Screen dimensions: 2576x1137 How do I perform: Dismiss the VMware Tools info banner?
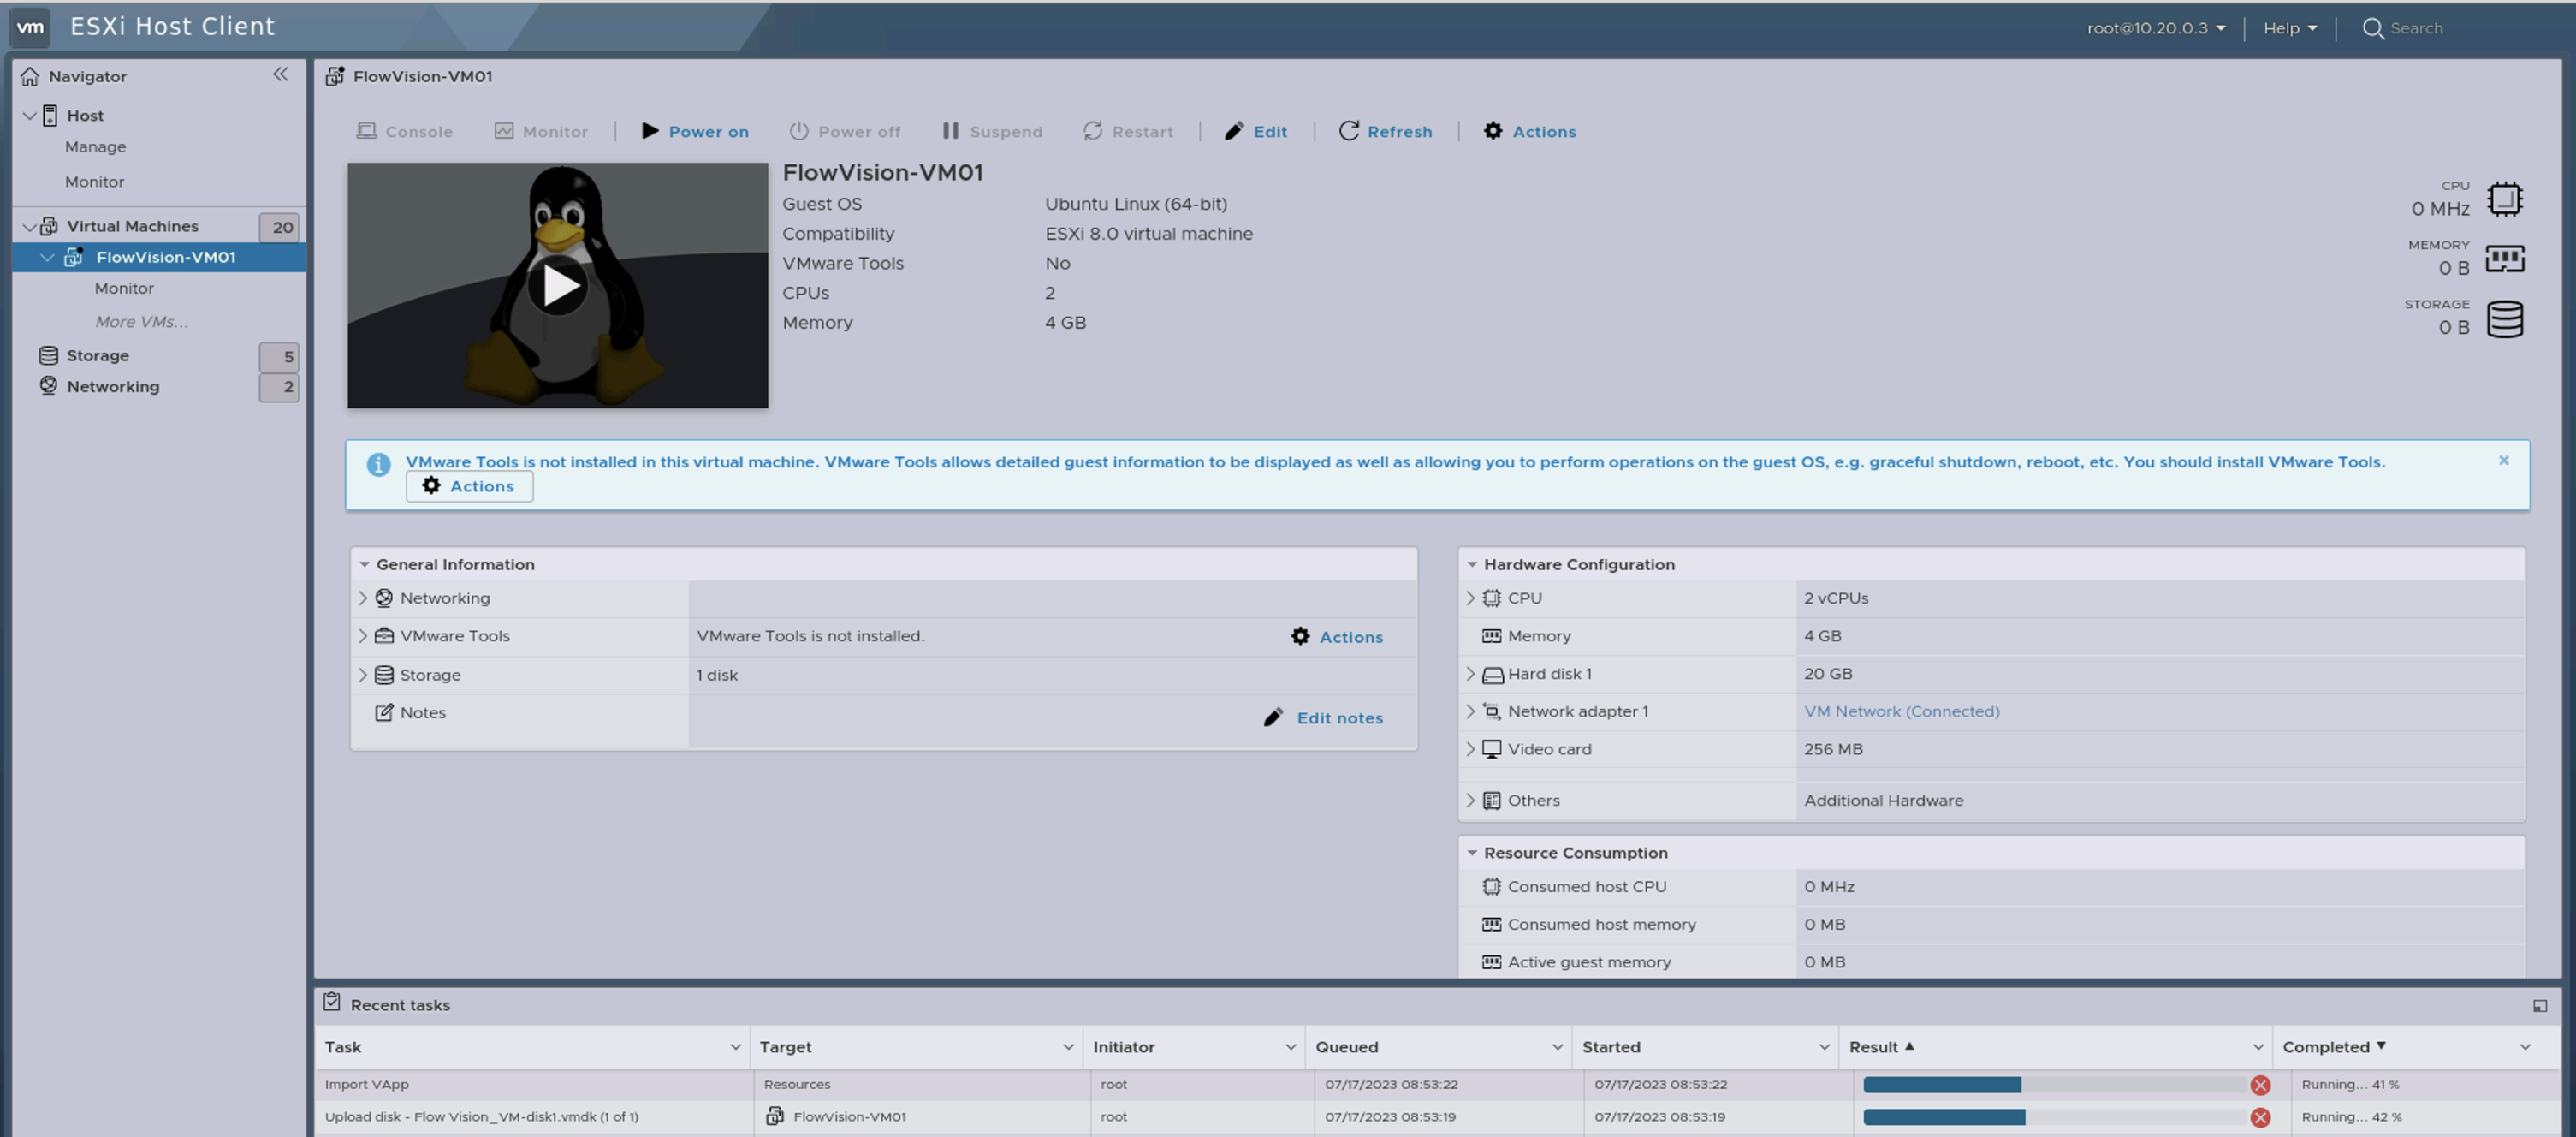[2503, 460]
